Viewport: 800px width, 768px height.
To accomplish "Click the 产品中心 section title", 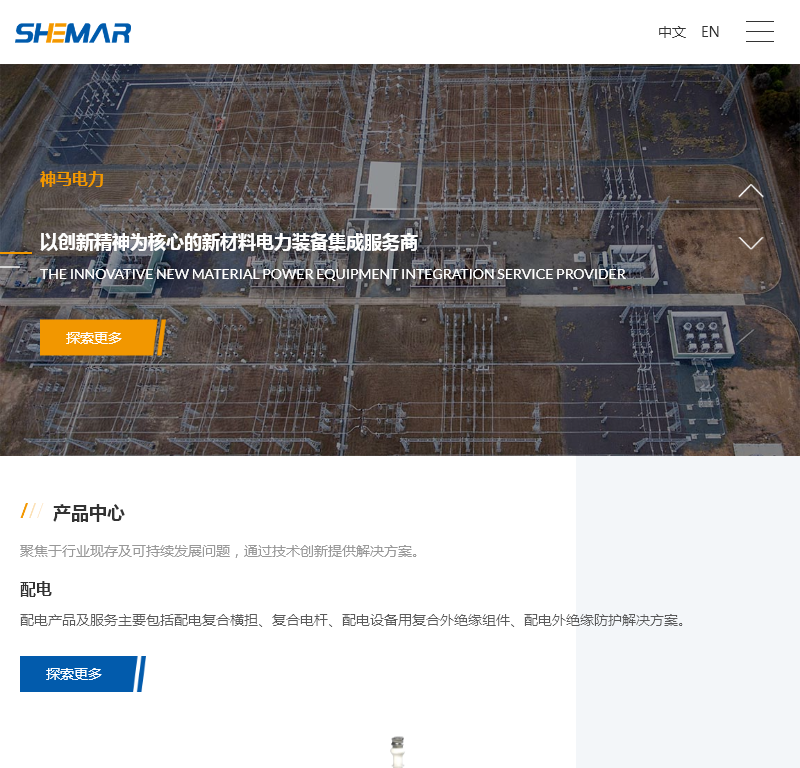I will tap(88, 512).
